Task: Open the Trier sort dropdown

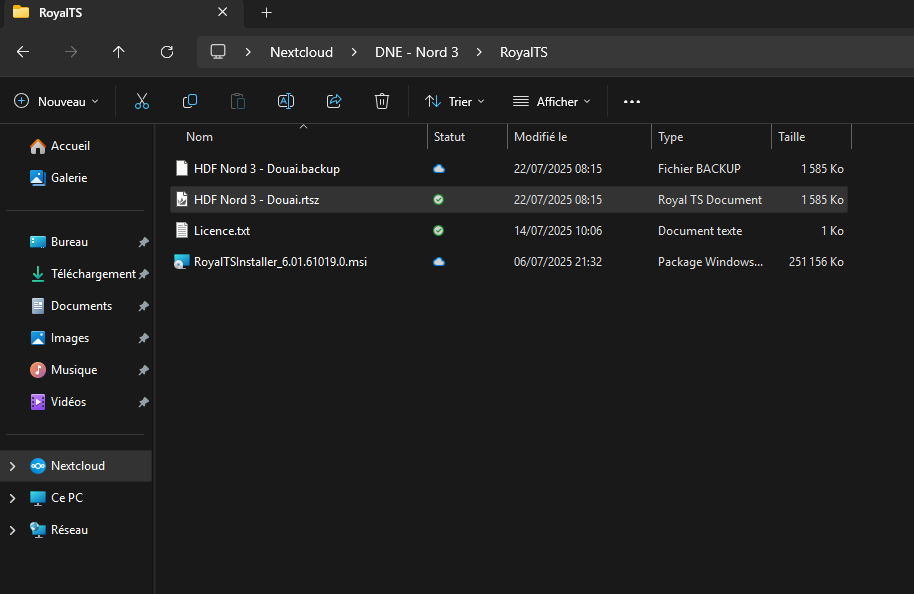Action: [455, 101]
